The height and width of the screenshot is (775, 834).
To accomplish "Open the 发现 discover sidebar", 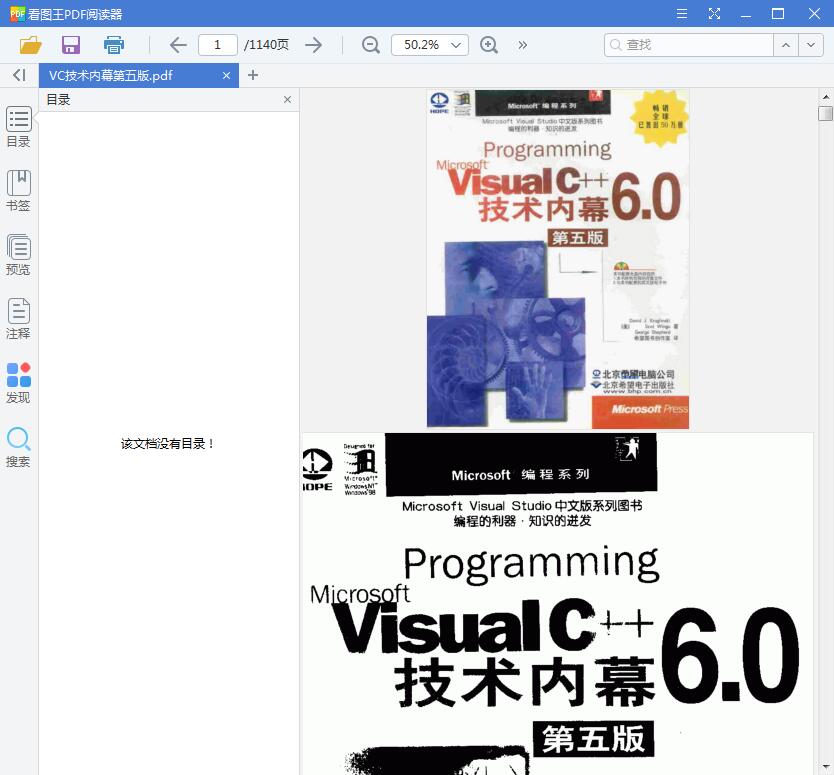I will point(19,383).
